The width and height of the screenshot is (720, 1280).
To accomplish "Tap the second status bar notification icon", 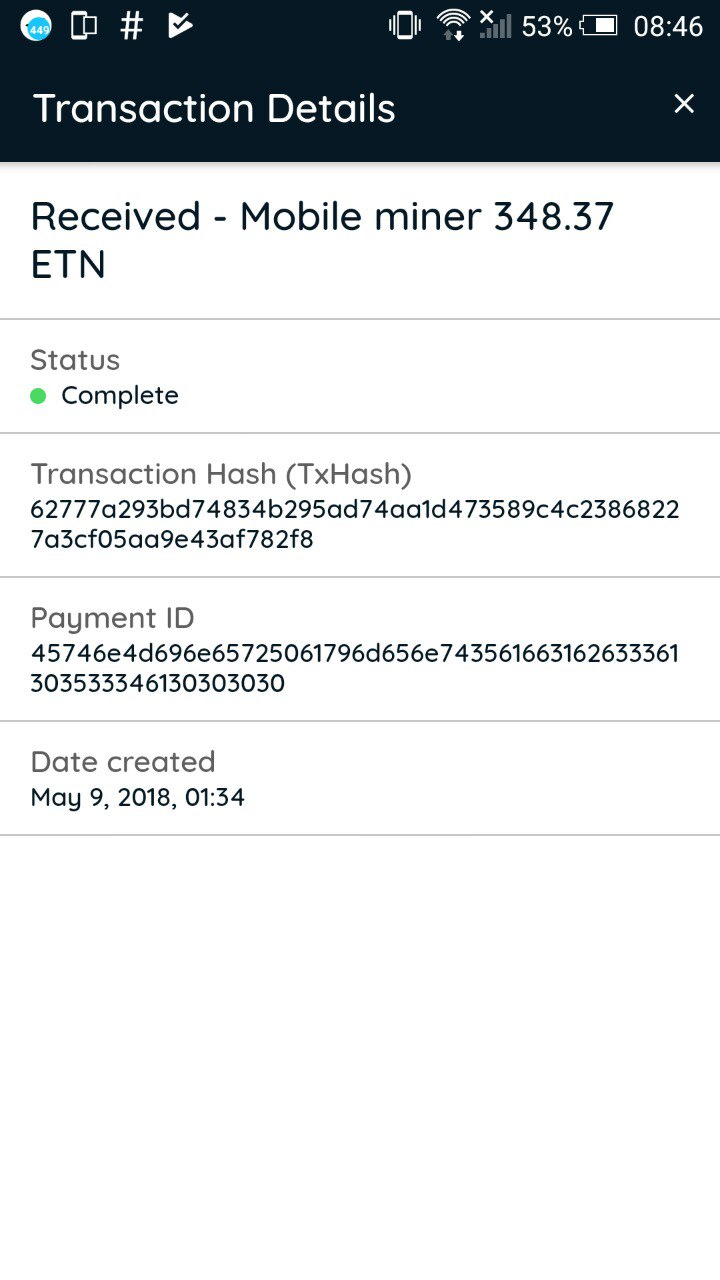I will tap(84, 26).
